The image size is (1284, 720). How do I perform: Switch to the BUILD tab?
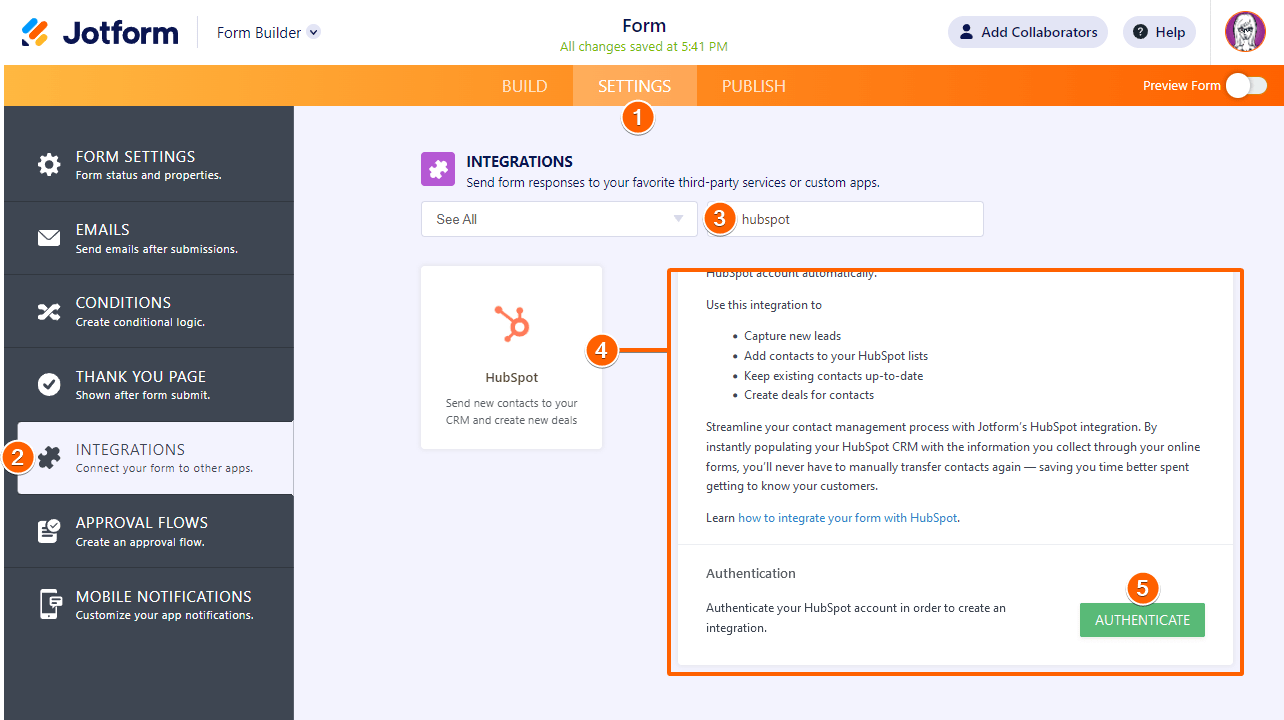(524, 86)
